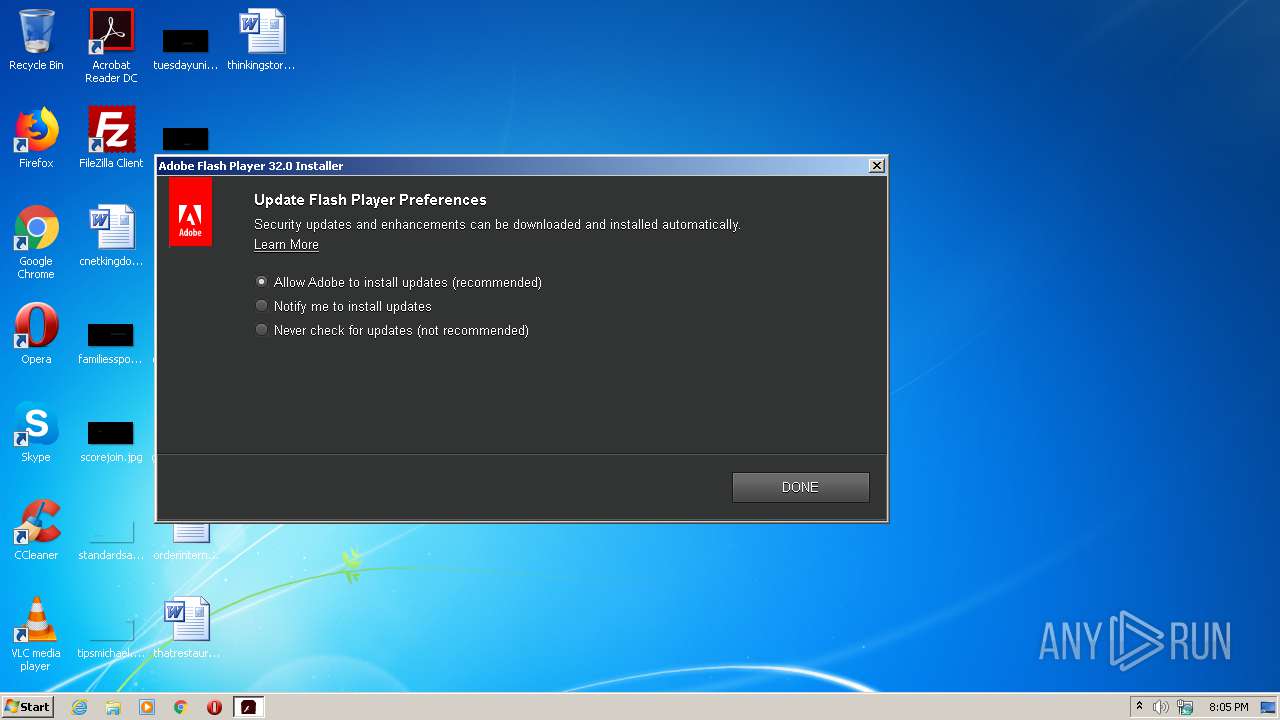
Task: Open network status tray icon
Action: [x=1185, y=707]
